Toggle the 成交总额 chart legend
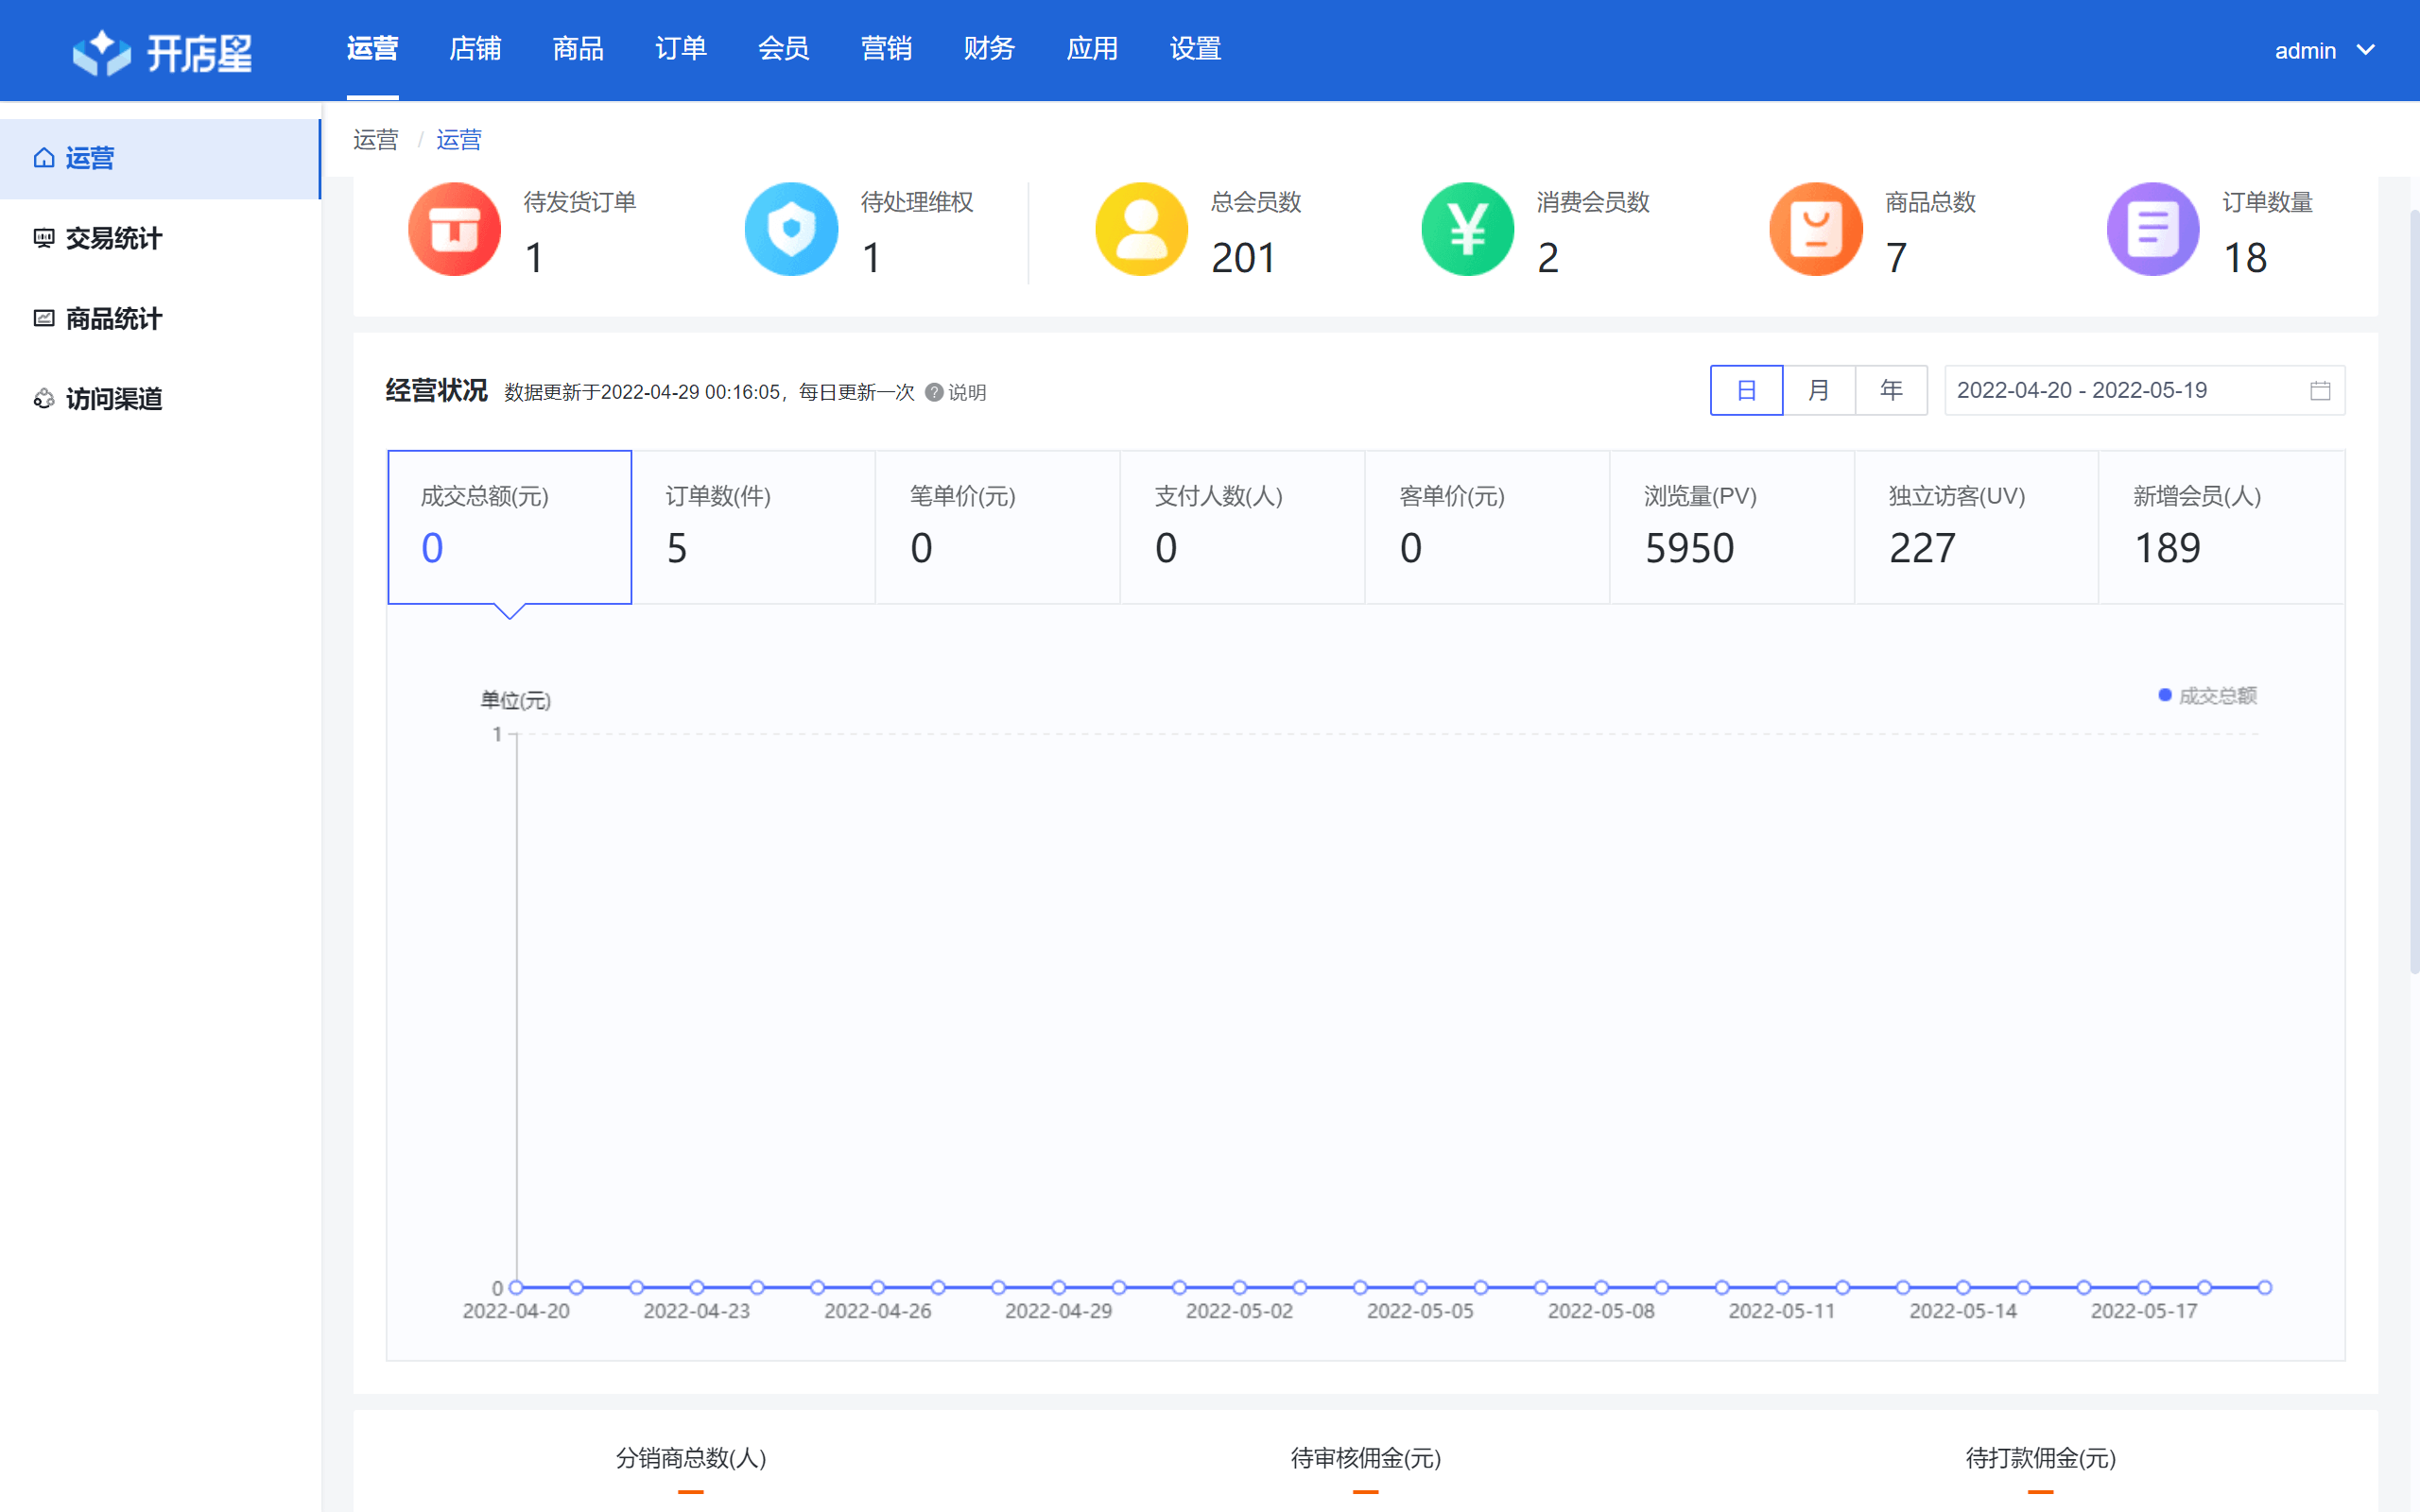2420x1512 pixels. click(2210, 695)
